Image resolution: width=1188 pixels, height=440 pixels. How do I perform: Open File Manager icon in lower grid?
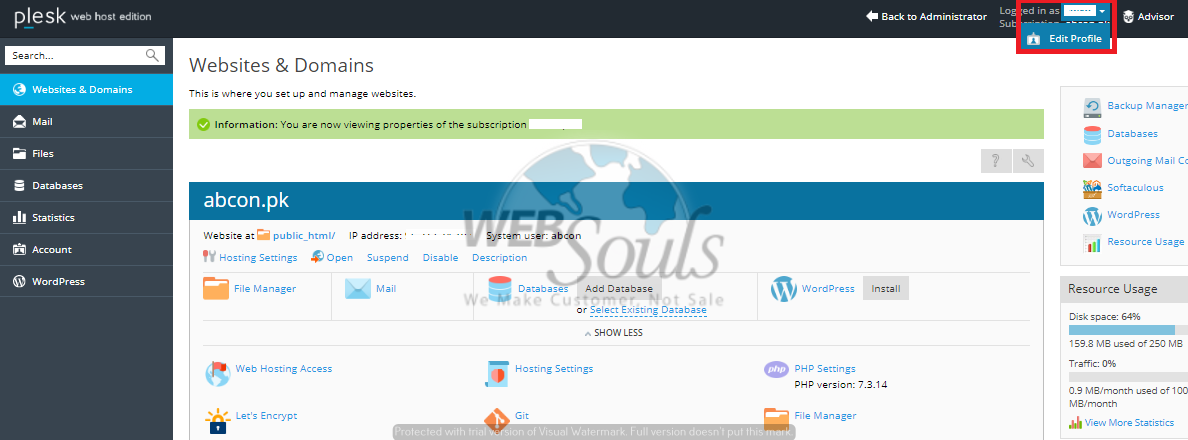(777, 419)
